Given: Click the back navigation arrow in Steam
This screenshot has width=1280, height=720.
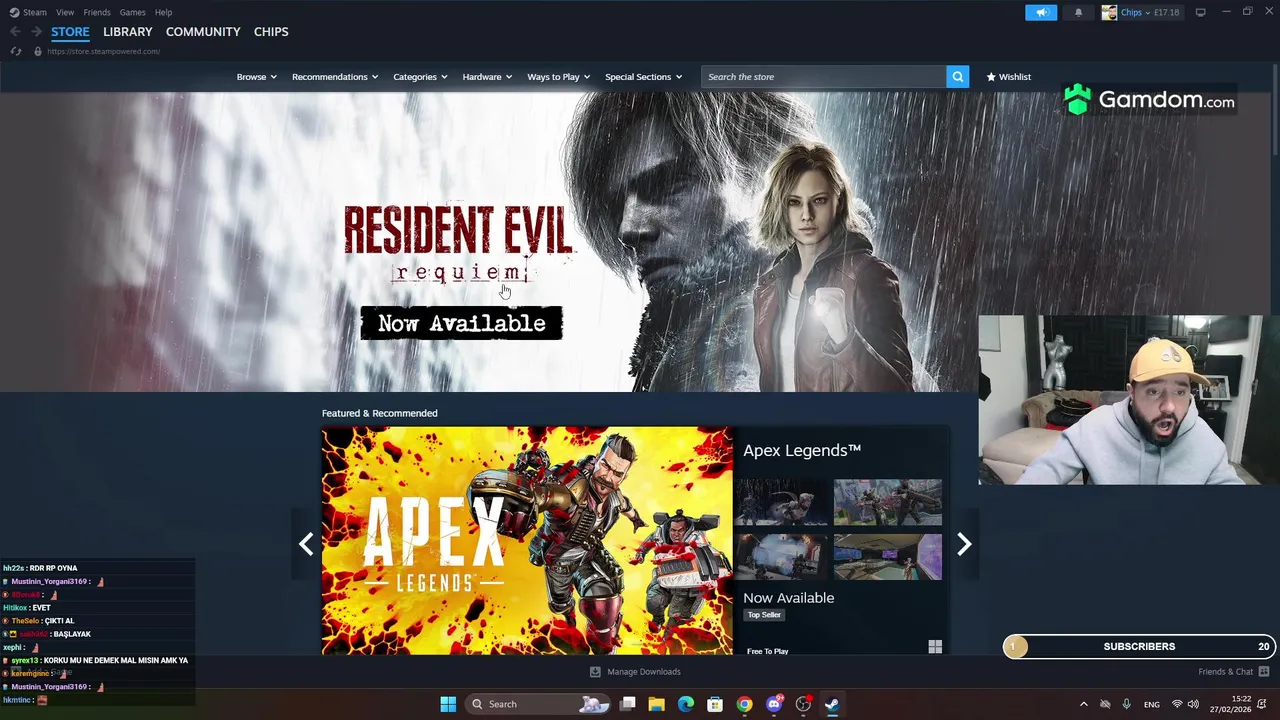Looking at the screenshot, I should pos(15,32).
